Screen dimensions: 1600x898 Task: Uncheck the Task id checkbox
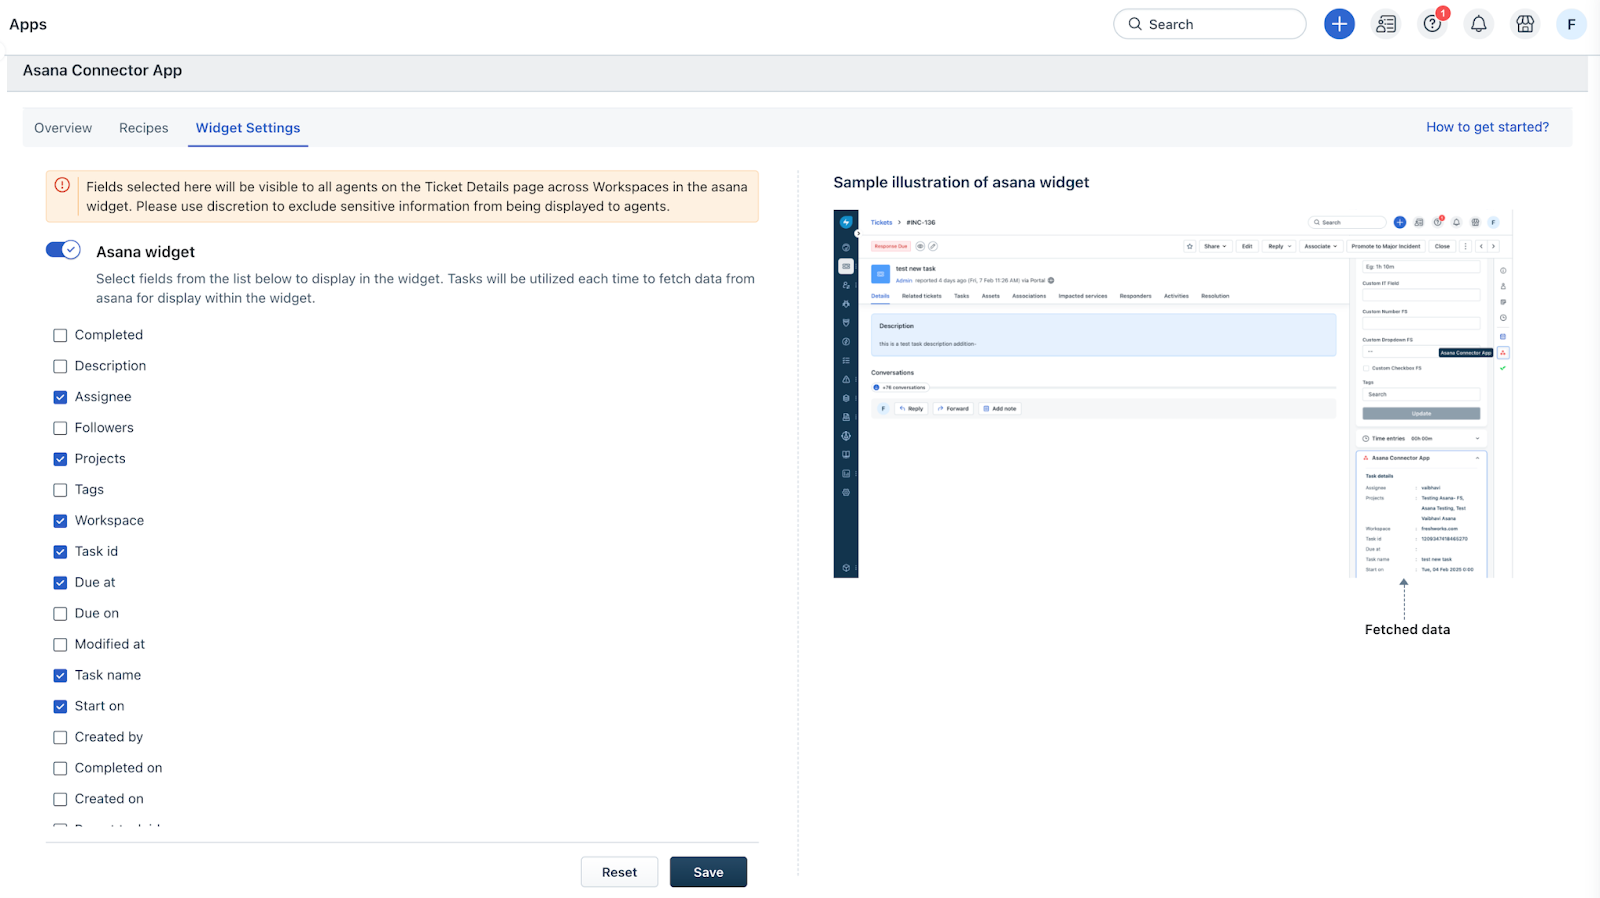[60, 553]
